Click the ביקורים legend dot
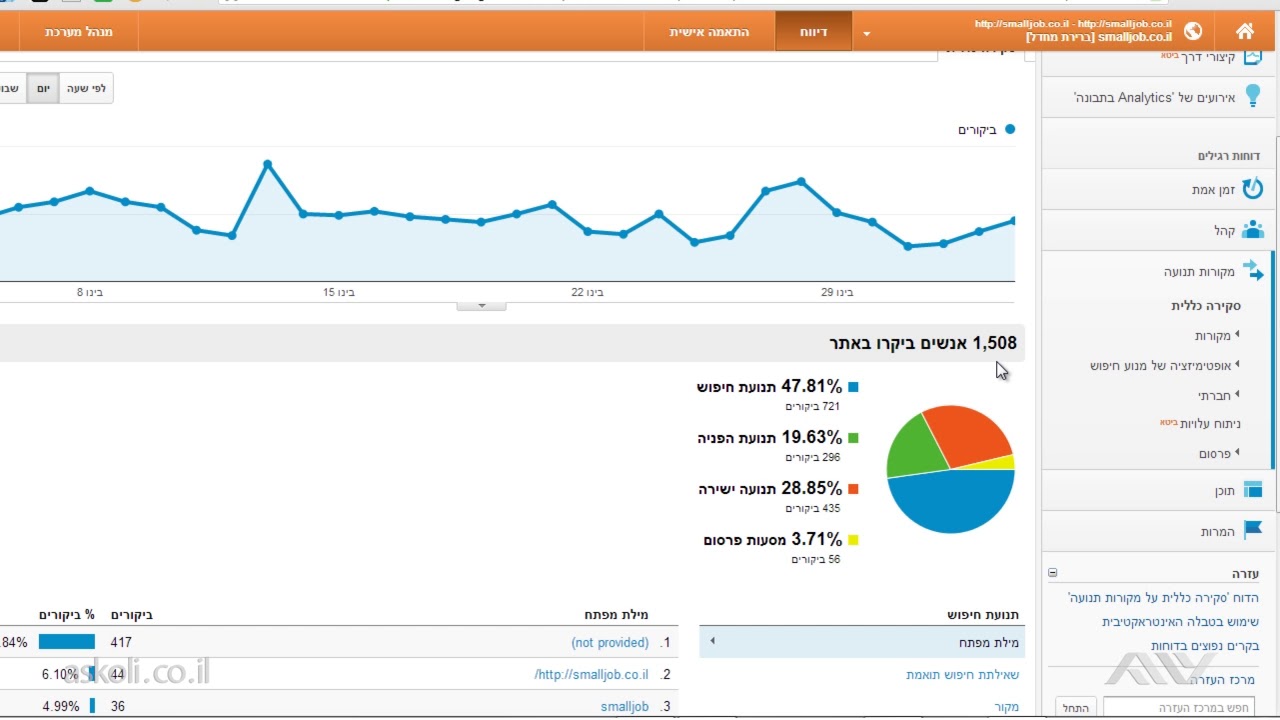Image resolution: width=1280 pixels, height=720 pixels. click(x=1010, y=129)
